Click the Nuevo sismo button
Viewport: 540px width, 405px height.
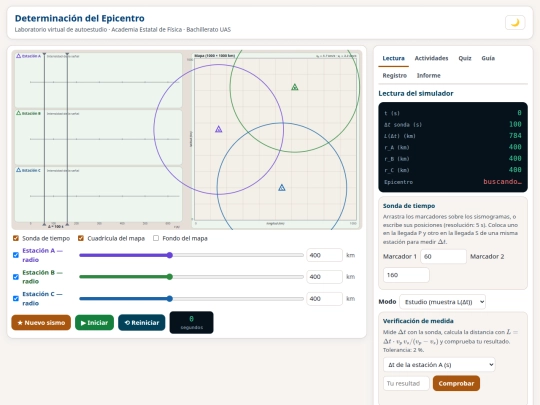(x=41, y=323)
